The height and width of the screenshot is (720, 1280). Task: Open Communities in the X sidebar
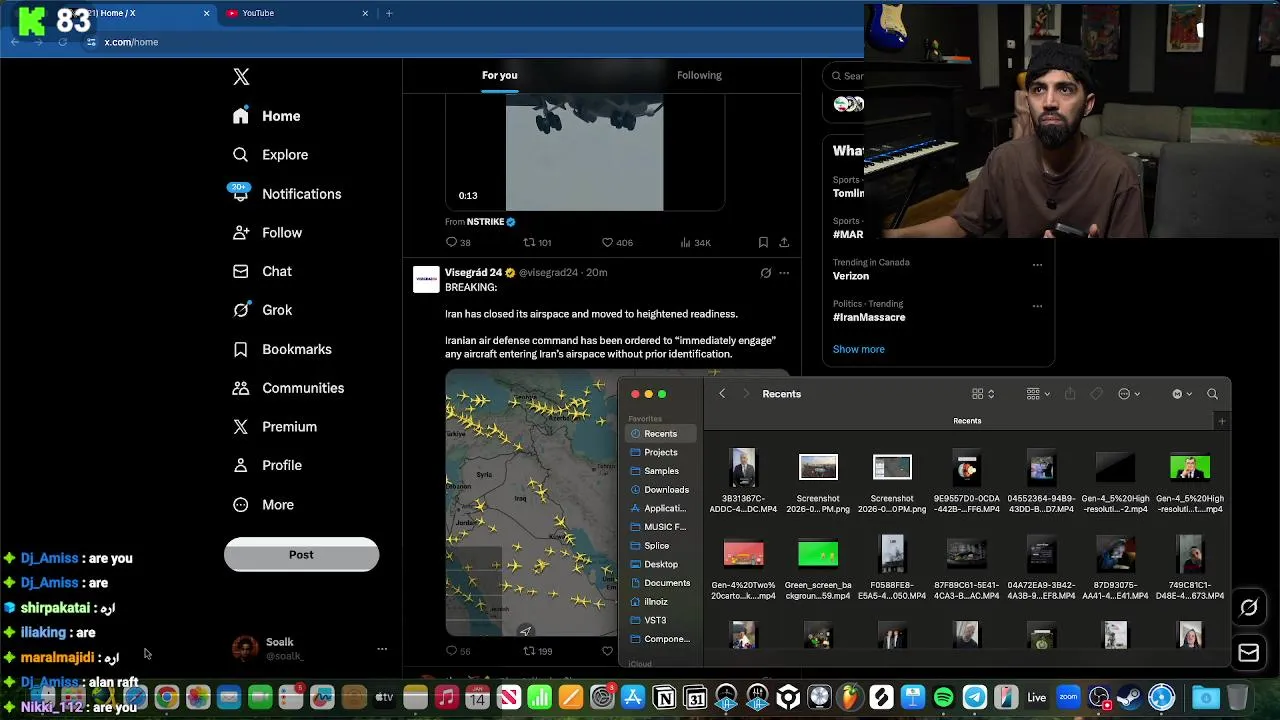(288, 388)
